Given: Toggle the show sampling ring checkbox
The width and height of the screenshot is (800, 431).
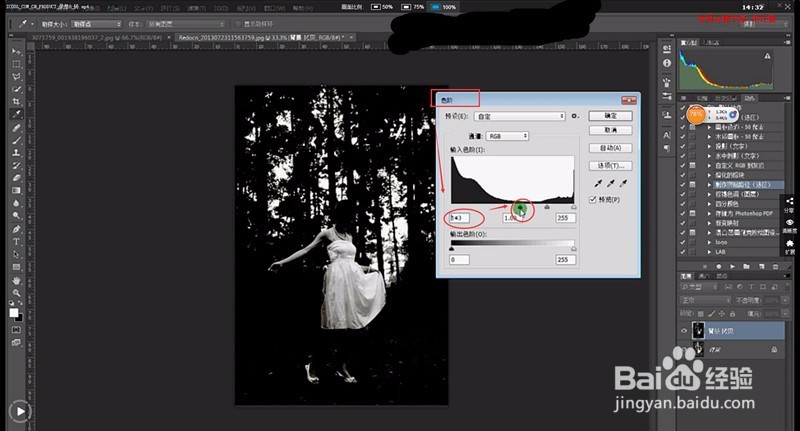Looking at the screenshot, I should 238,24.
